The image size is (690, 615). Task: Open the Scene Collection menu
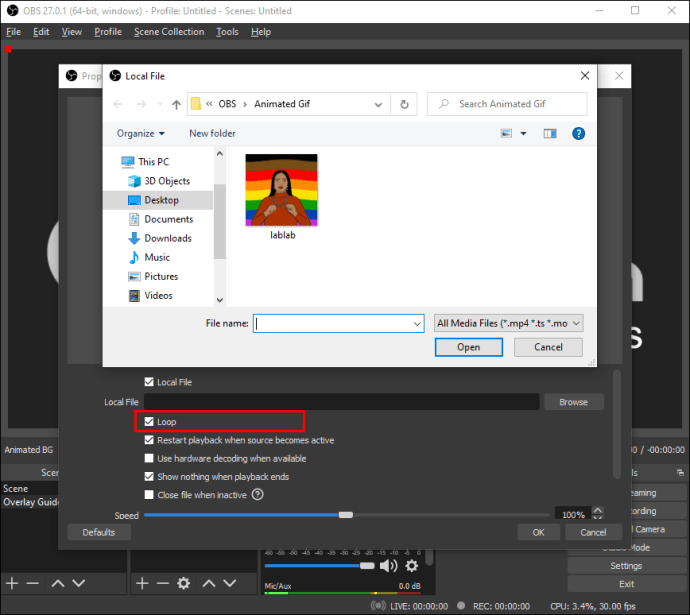(168, 32)
